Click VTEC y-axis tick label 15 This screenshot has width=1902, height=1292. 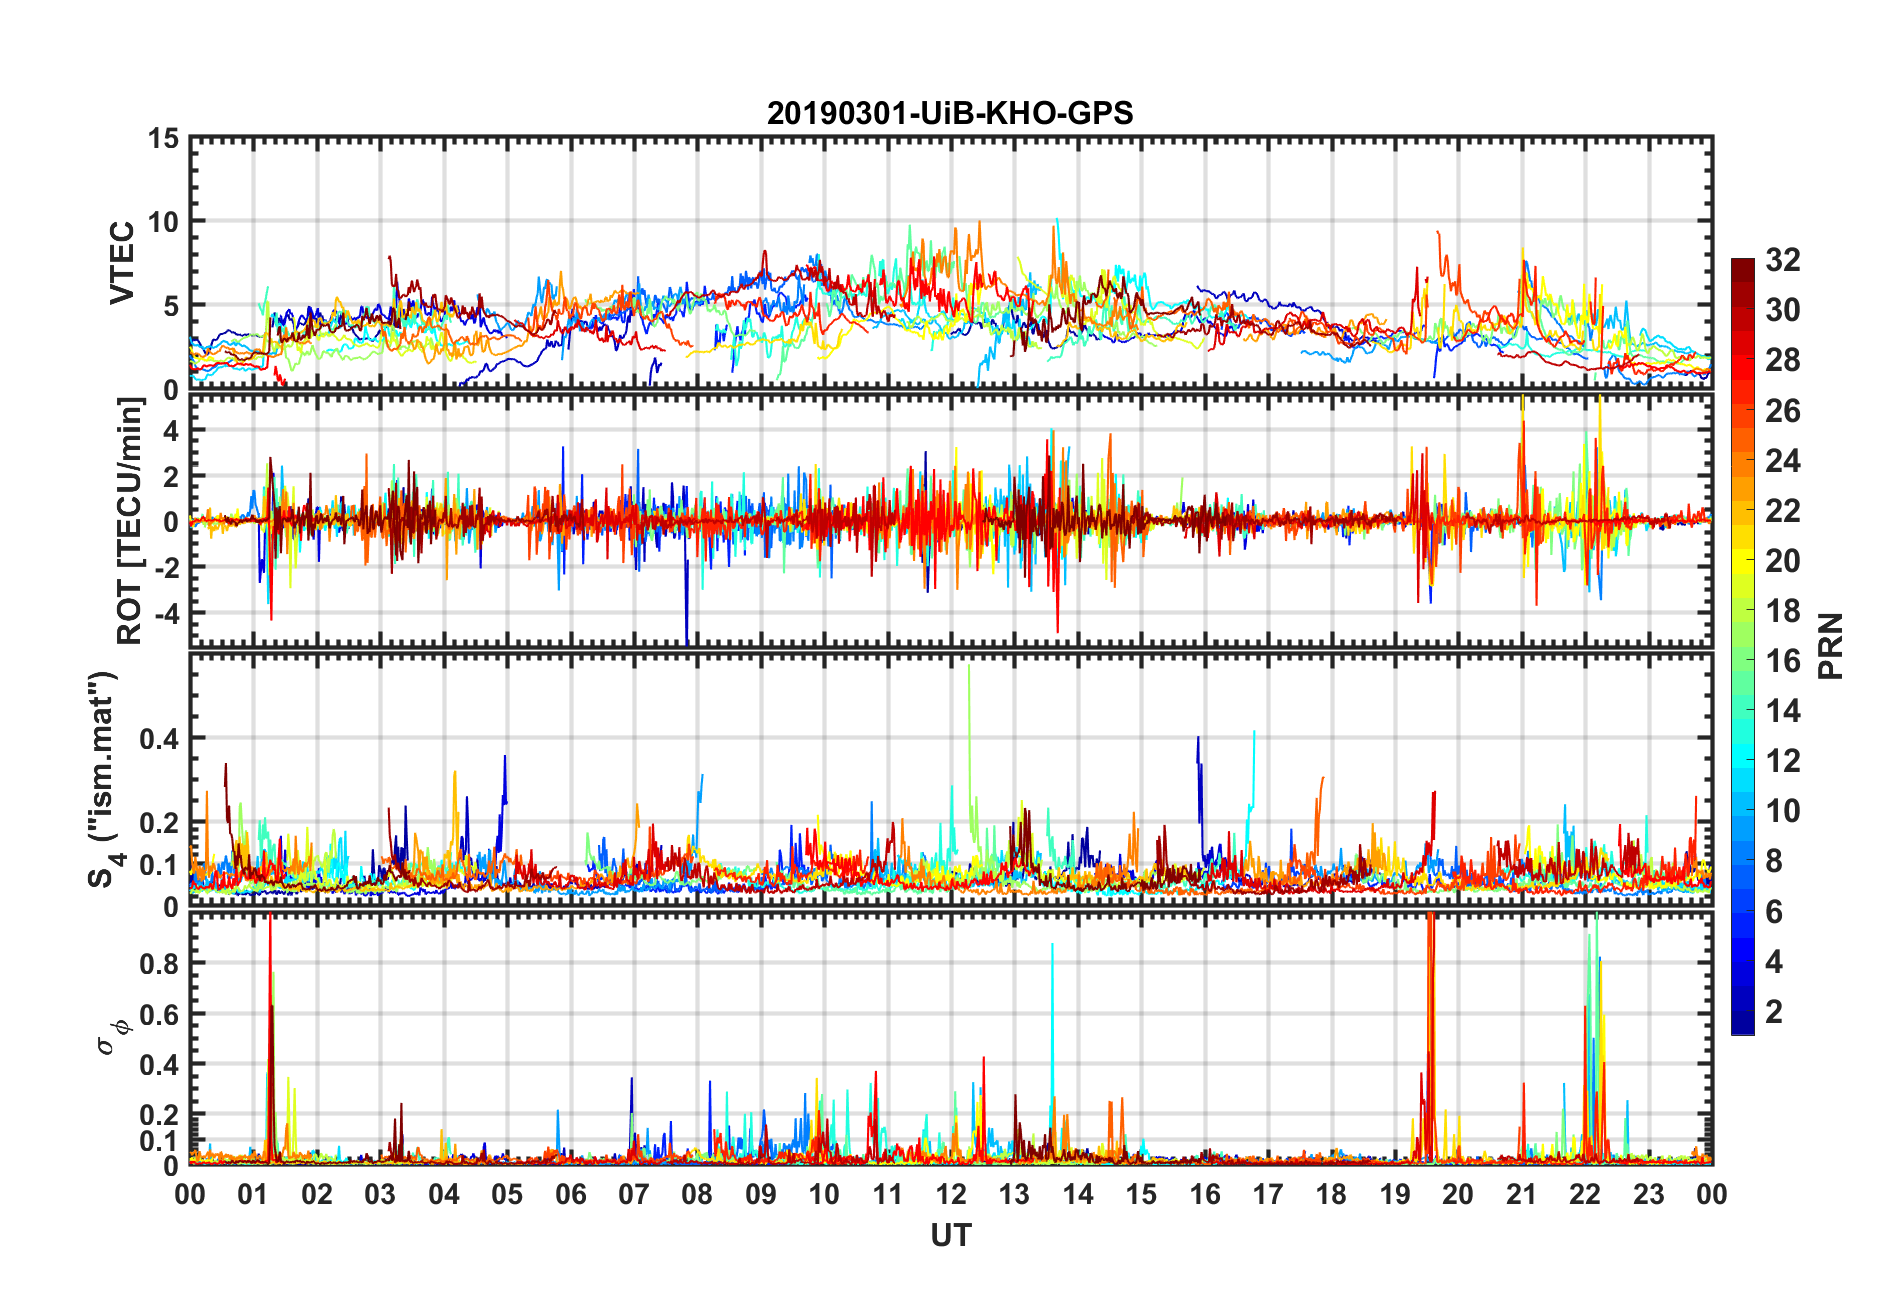coord(163,139)
